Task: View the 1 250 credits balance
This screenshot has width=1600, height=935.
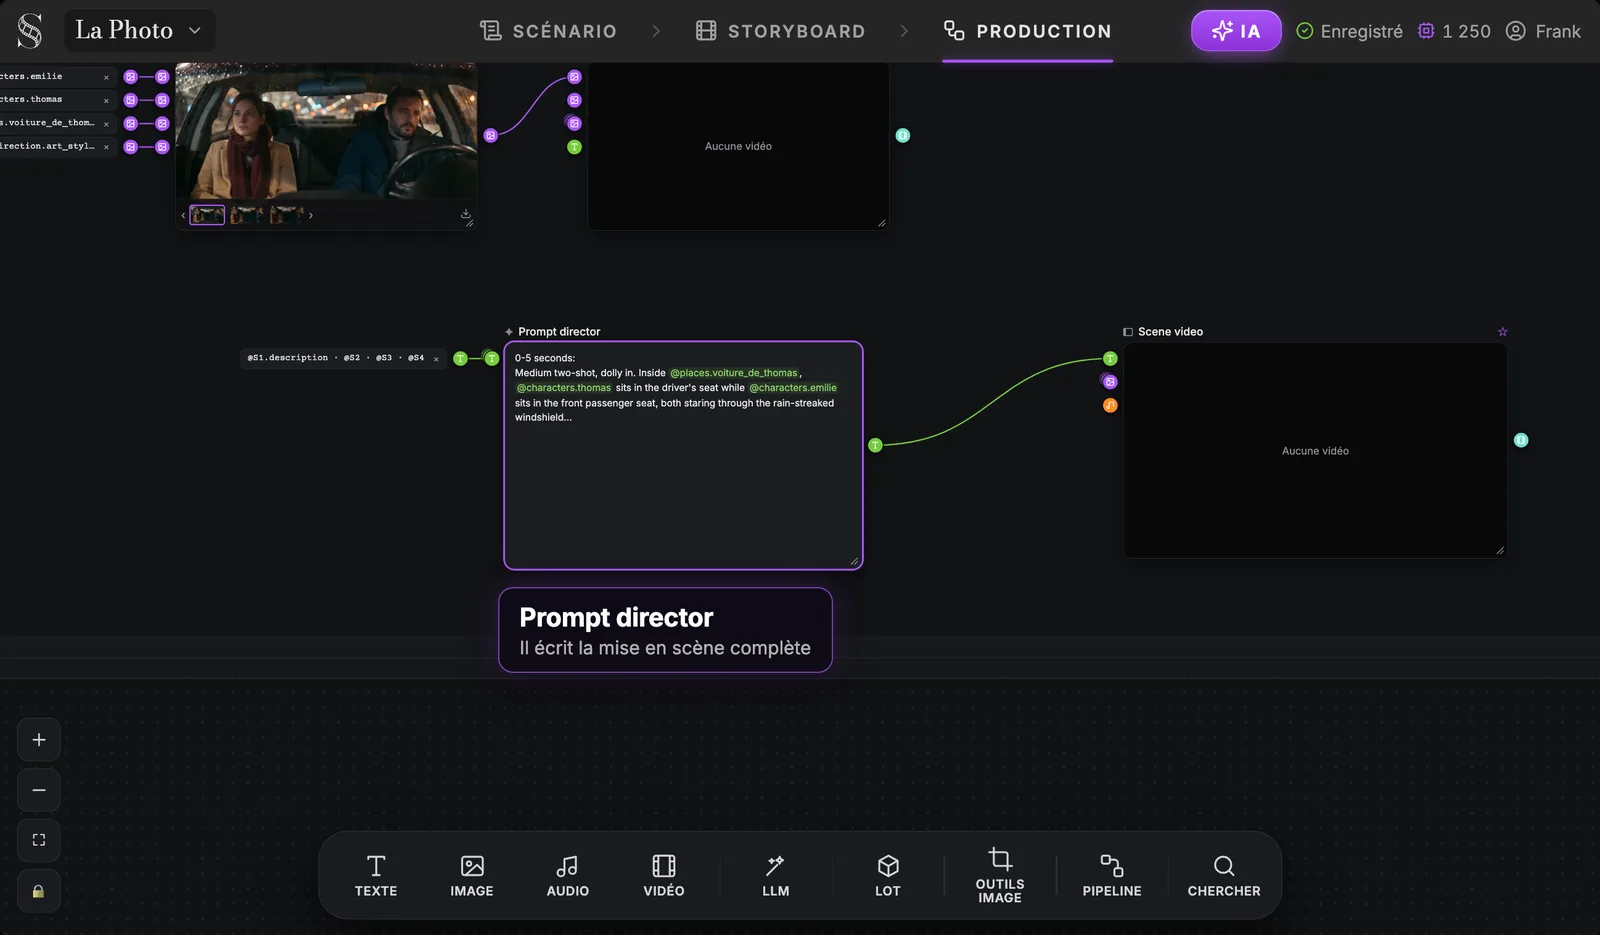Action: tap(1454, 31)
